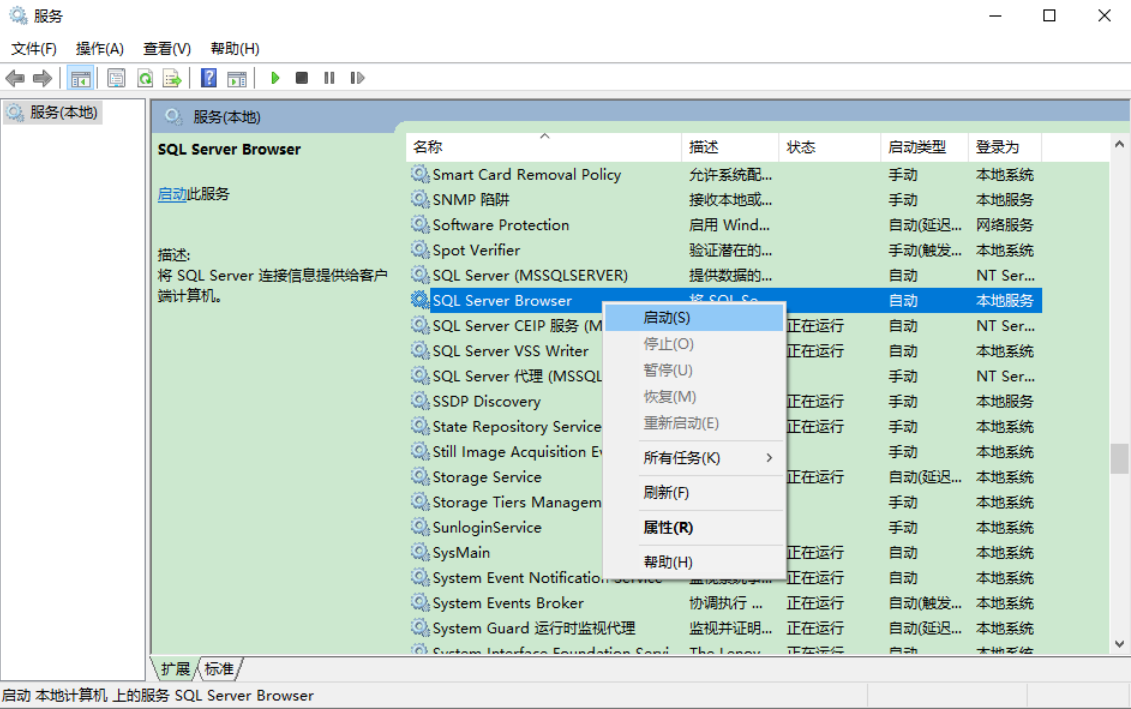Image resolution: width=1131 pixels, height=709 pixels.
Task: Click the Restart service toolbar icon
Action: (x=357, y=78)
